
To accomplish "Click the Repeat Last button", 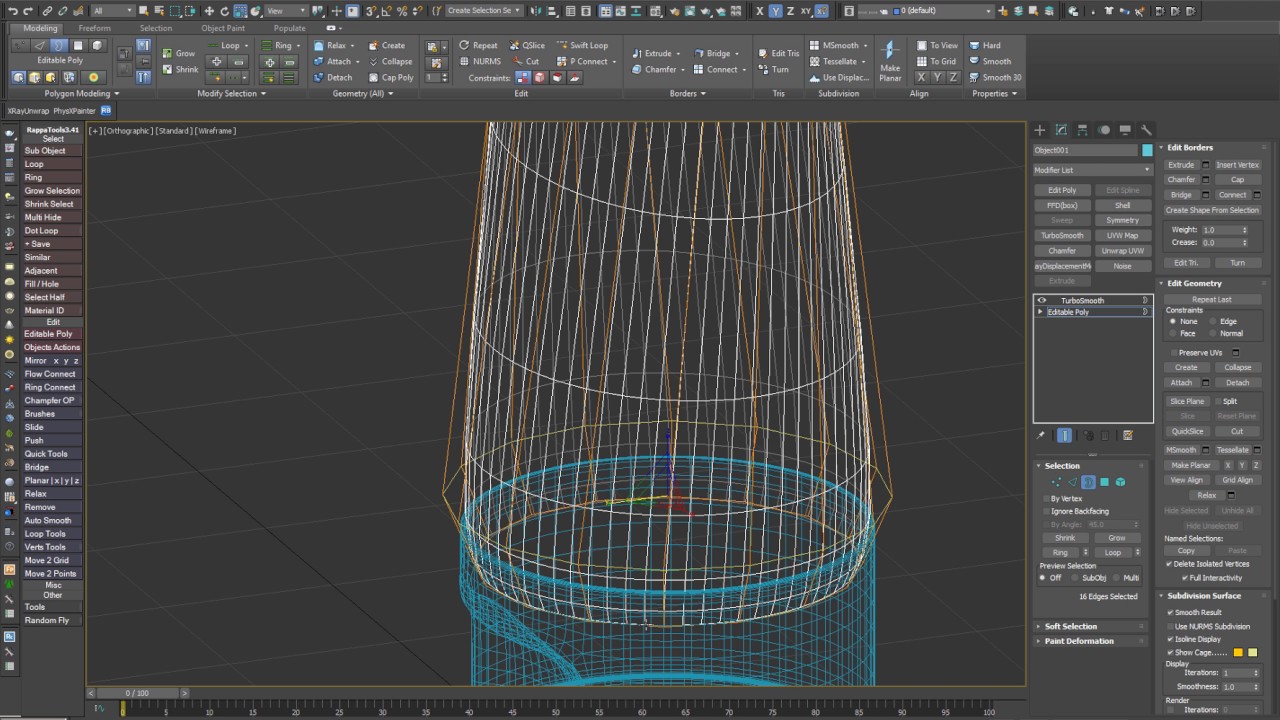I will pos(1212,300).
